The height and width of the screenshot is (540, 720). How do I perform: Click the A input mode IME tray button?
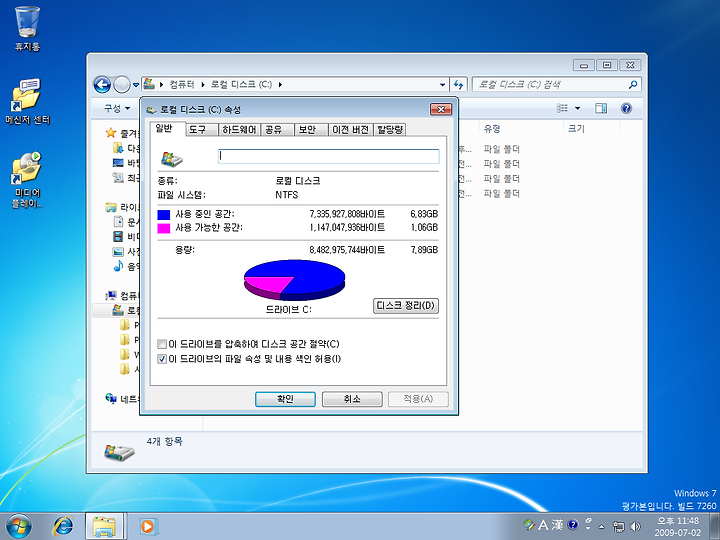click(544, 524)
